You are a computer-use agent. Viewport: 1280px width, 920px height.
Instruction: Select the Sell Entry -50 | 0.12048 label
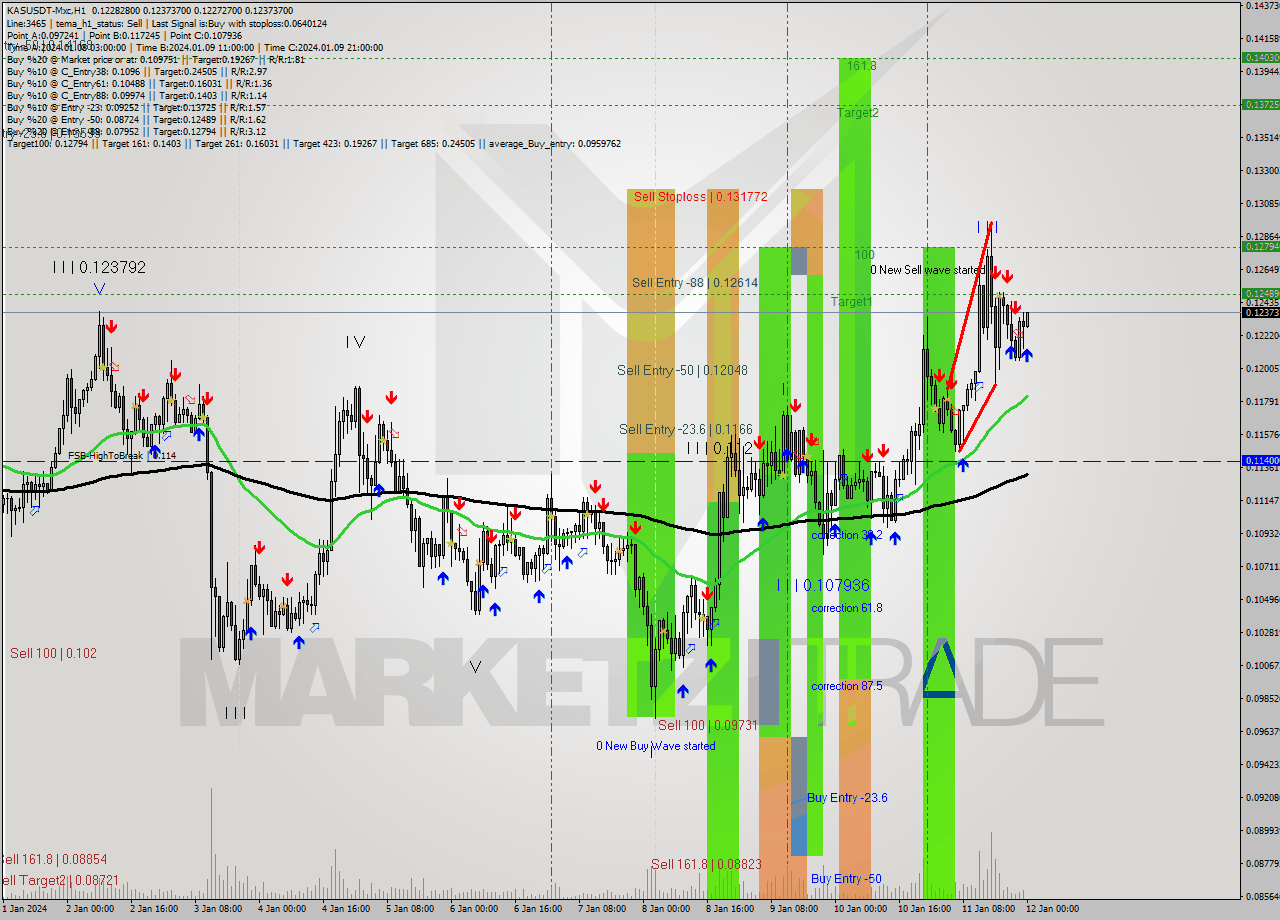682,370
